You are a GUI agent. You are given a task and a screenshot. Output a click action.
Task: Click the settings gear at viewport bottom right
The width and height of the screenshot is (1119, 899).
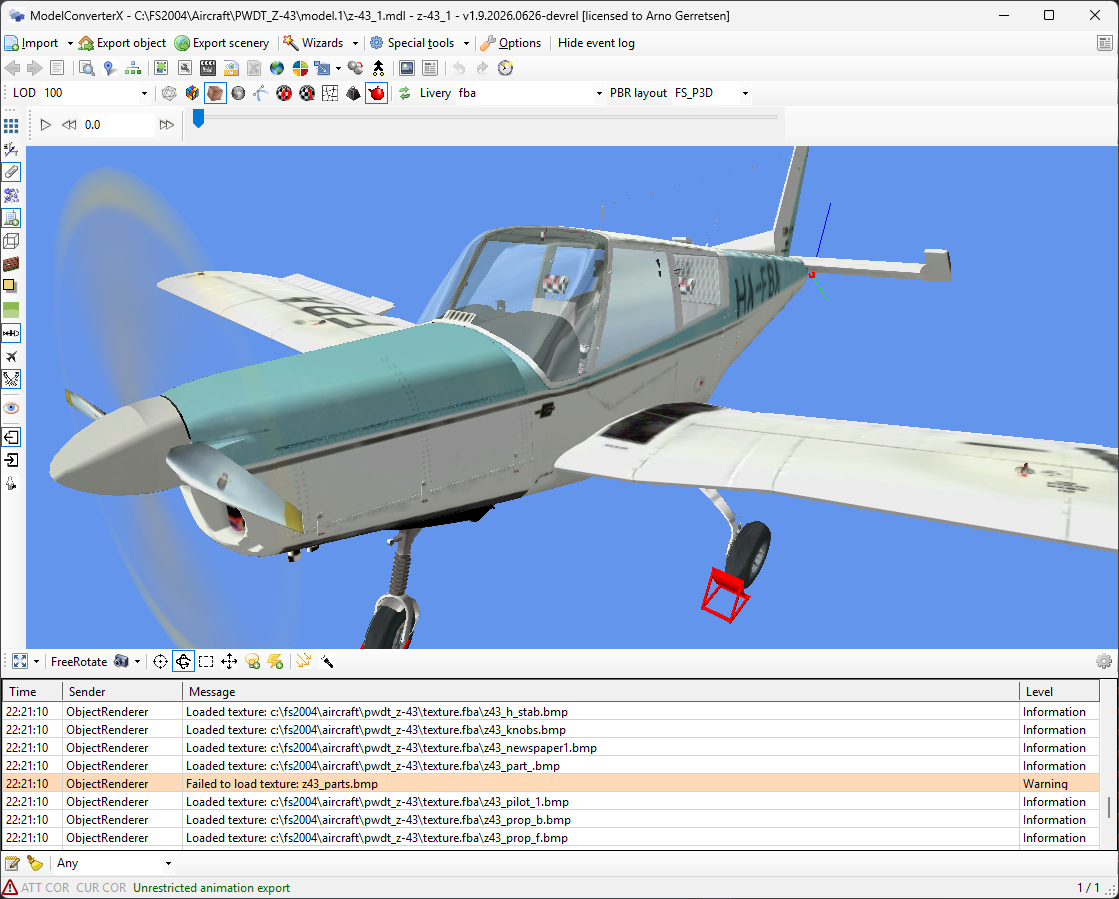tap(1104, 661)
